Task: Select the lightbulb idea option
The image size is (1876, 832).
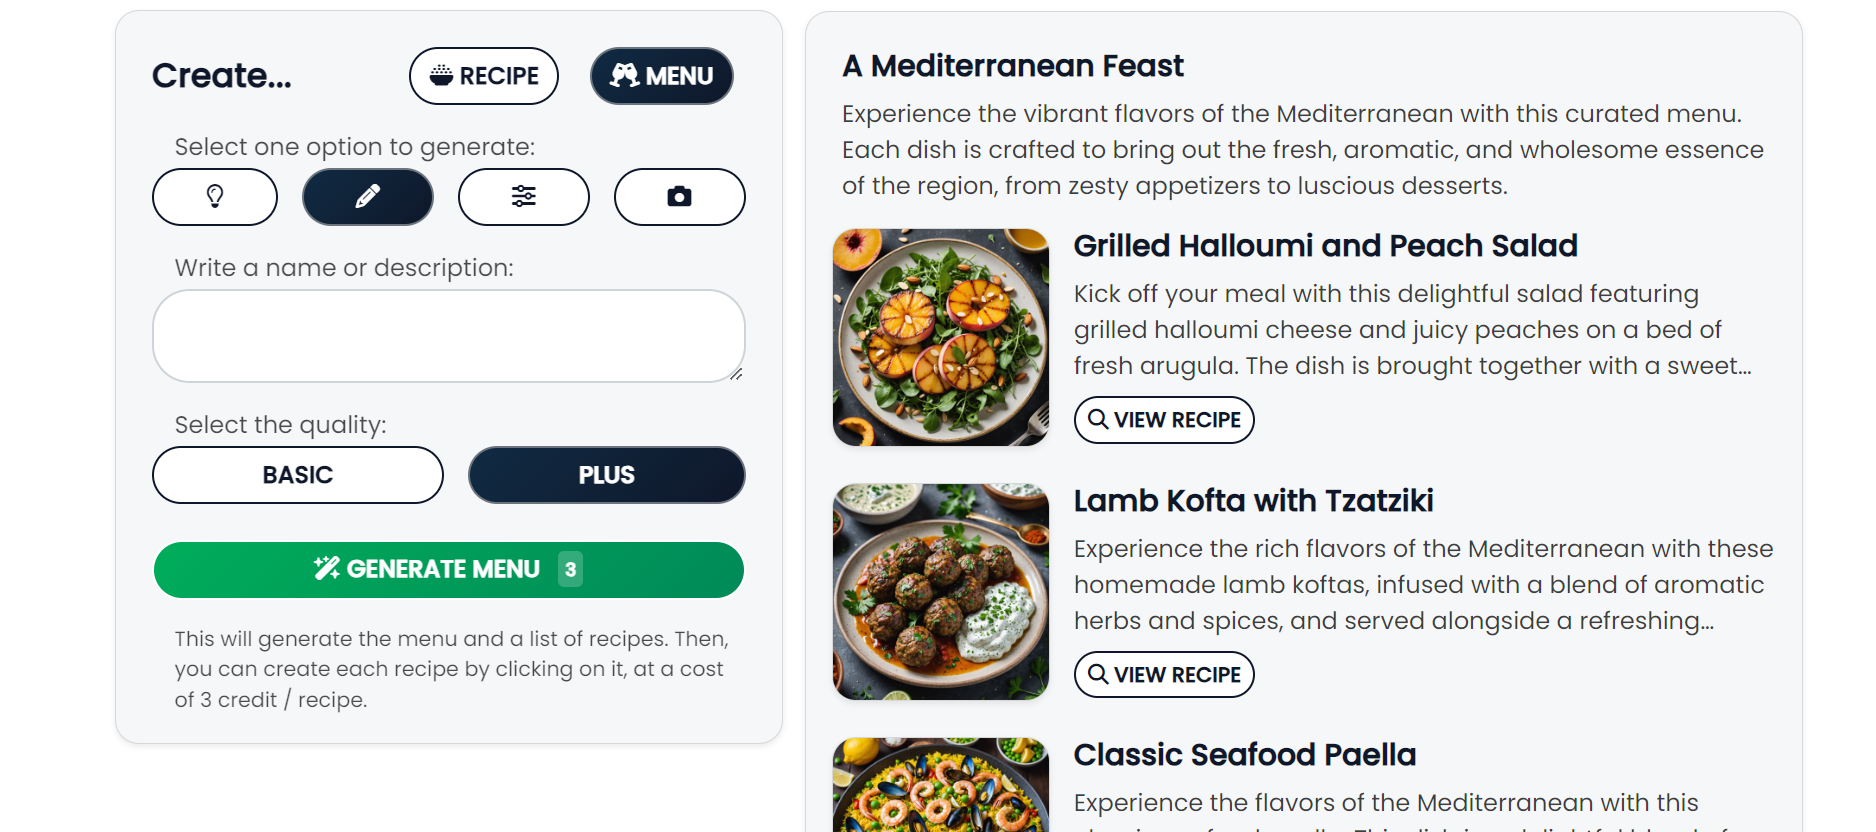Action: (x=215, y=197)
